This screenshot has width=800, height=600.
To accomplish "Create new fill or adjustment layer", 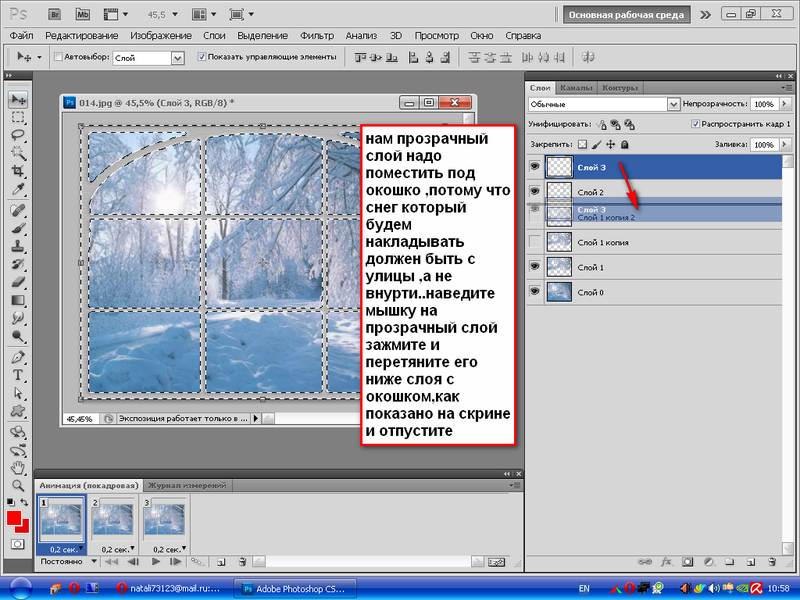I will click(709, 562).
